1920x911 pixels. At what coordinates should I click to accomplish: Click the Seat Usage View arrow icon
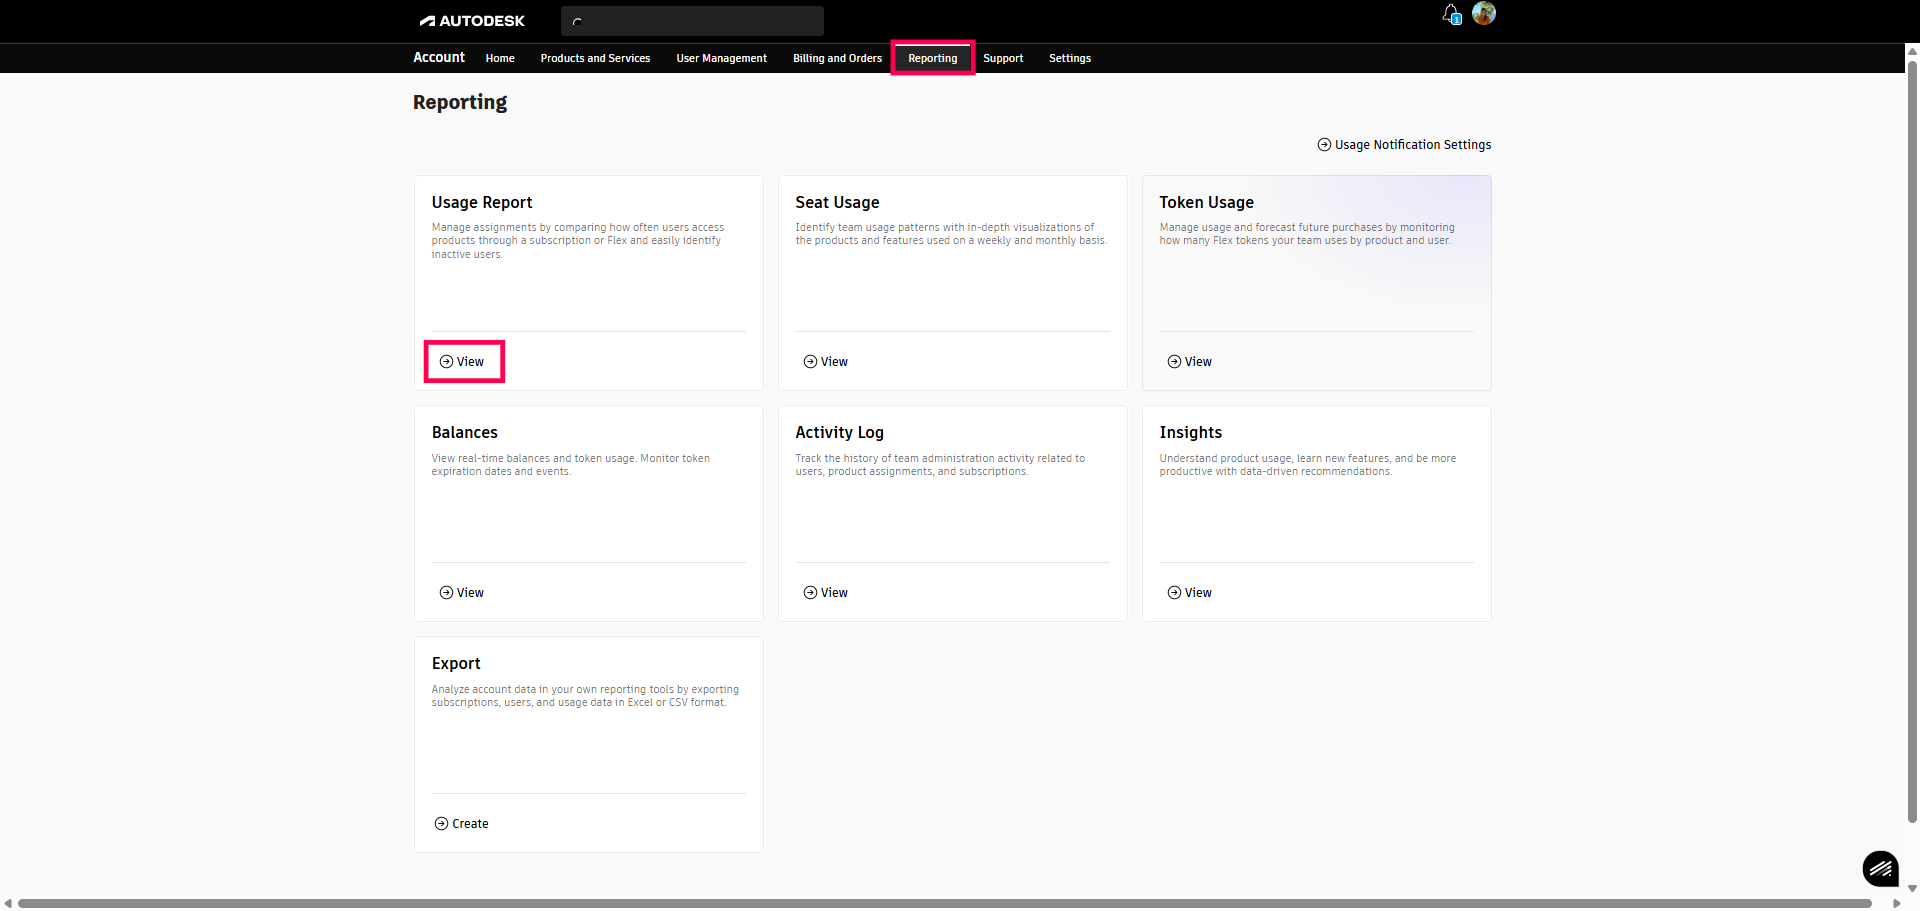tap(810, 362)
